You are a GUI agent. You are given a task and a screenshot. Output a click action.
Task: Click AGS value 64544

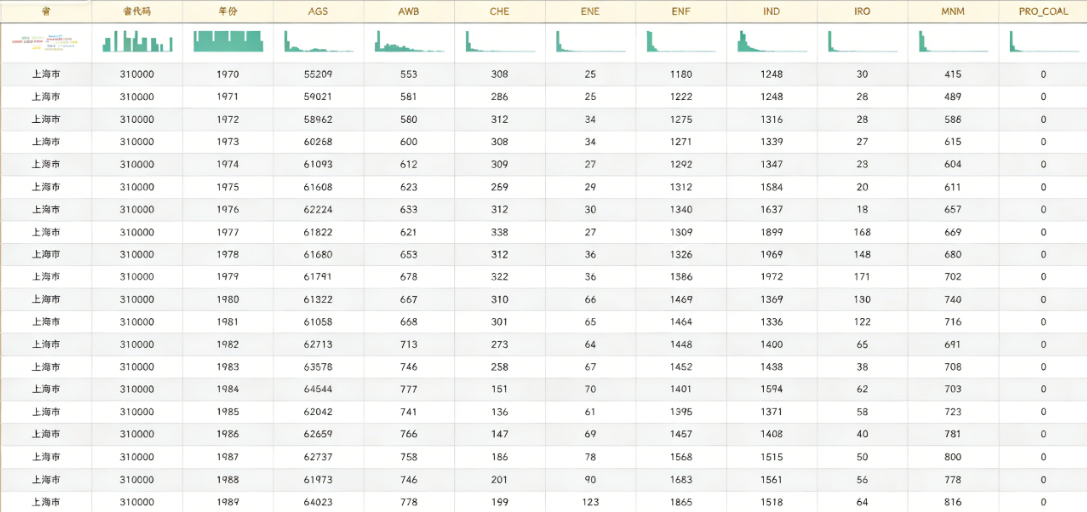pyautogui.click(x=318, y=389)
